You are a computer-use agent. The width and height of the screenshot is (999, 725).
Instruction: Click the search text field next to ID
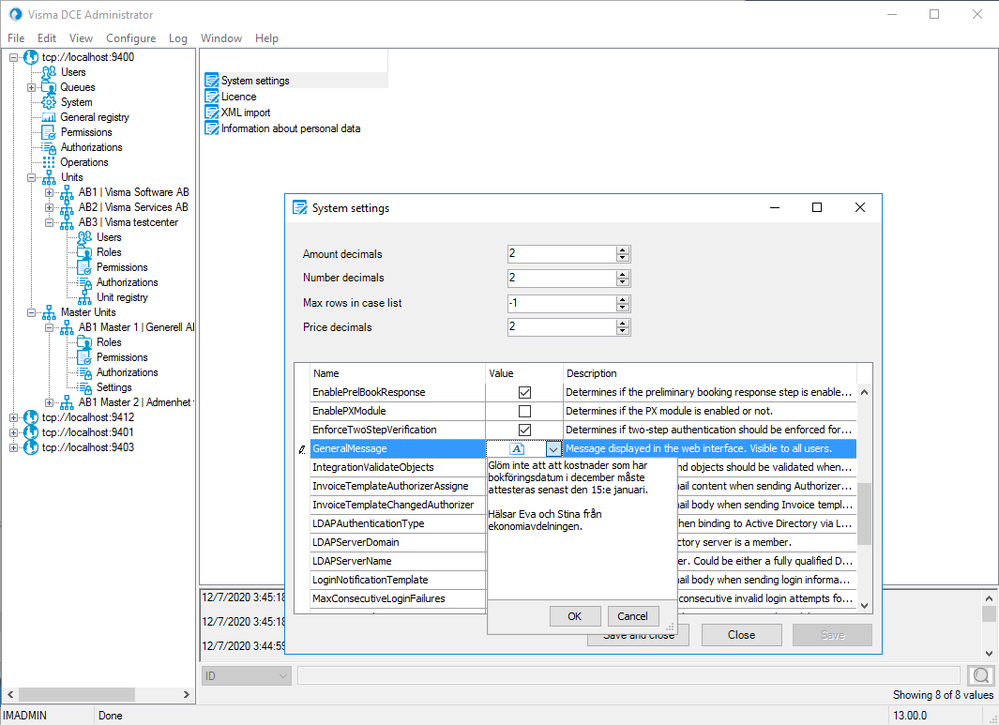(628, 676)
